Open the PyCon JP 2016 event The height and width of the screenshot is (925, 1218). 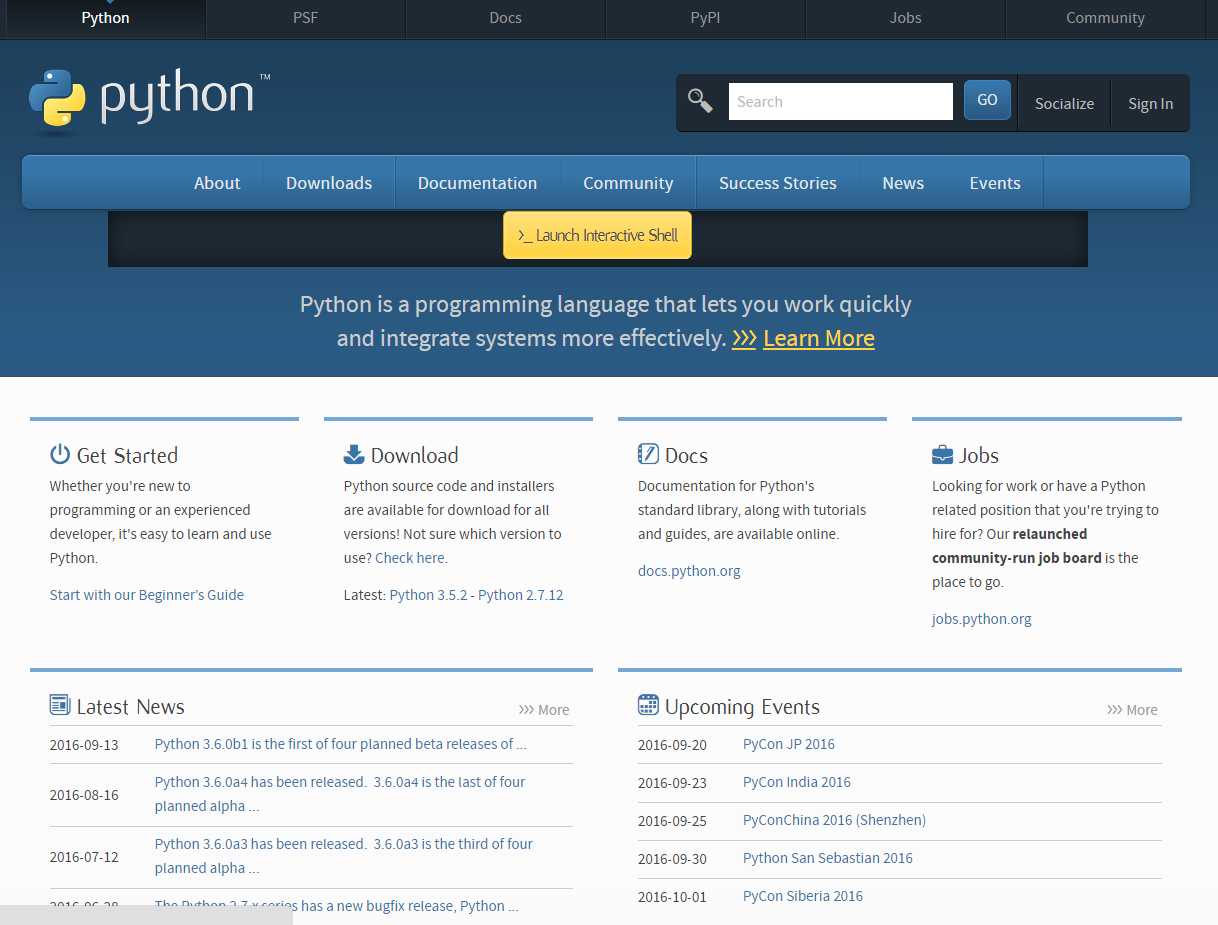[788, 744]
